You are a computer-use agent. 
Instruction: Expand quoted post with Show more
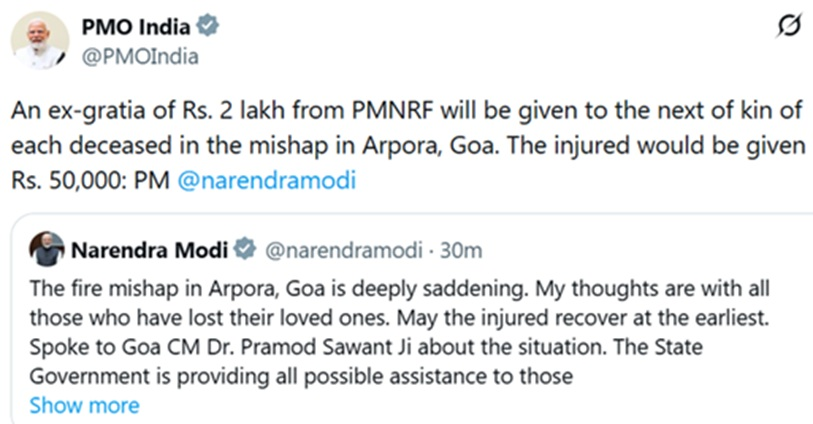pos(84,405)
